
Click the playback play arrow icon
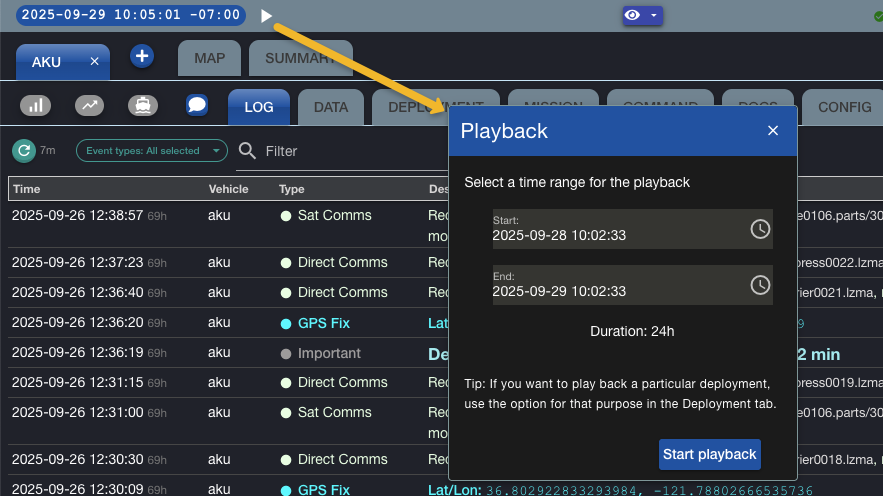266,16
